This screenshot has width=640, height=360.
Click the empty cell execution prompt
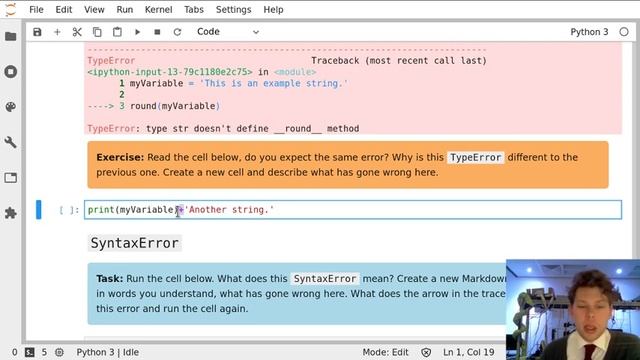click(x=69, y=210)
